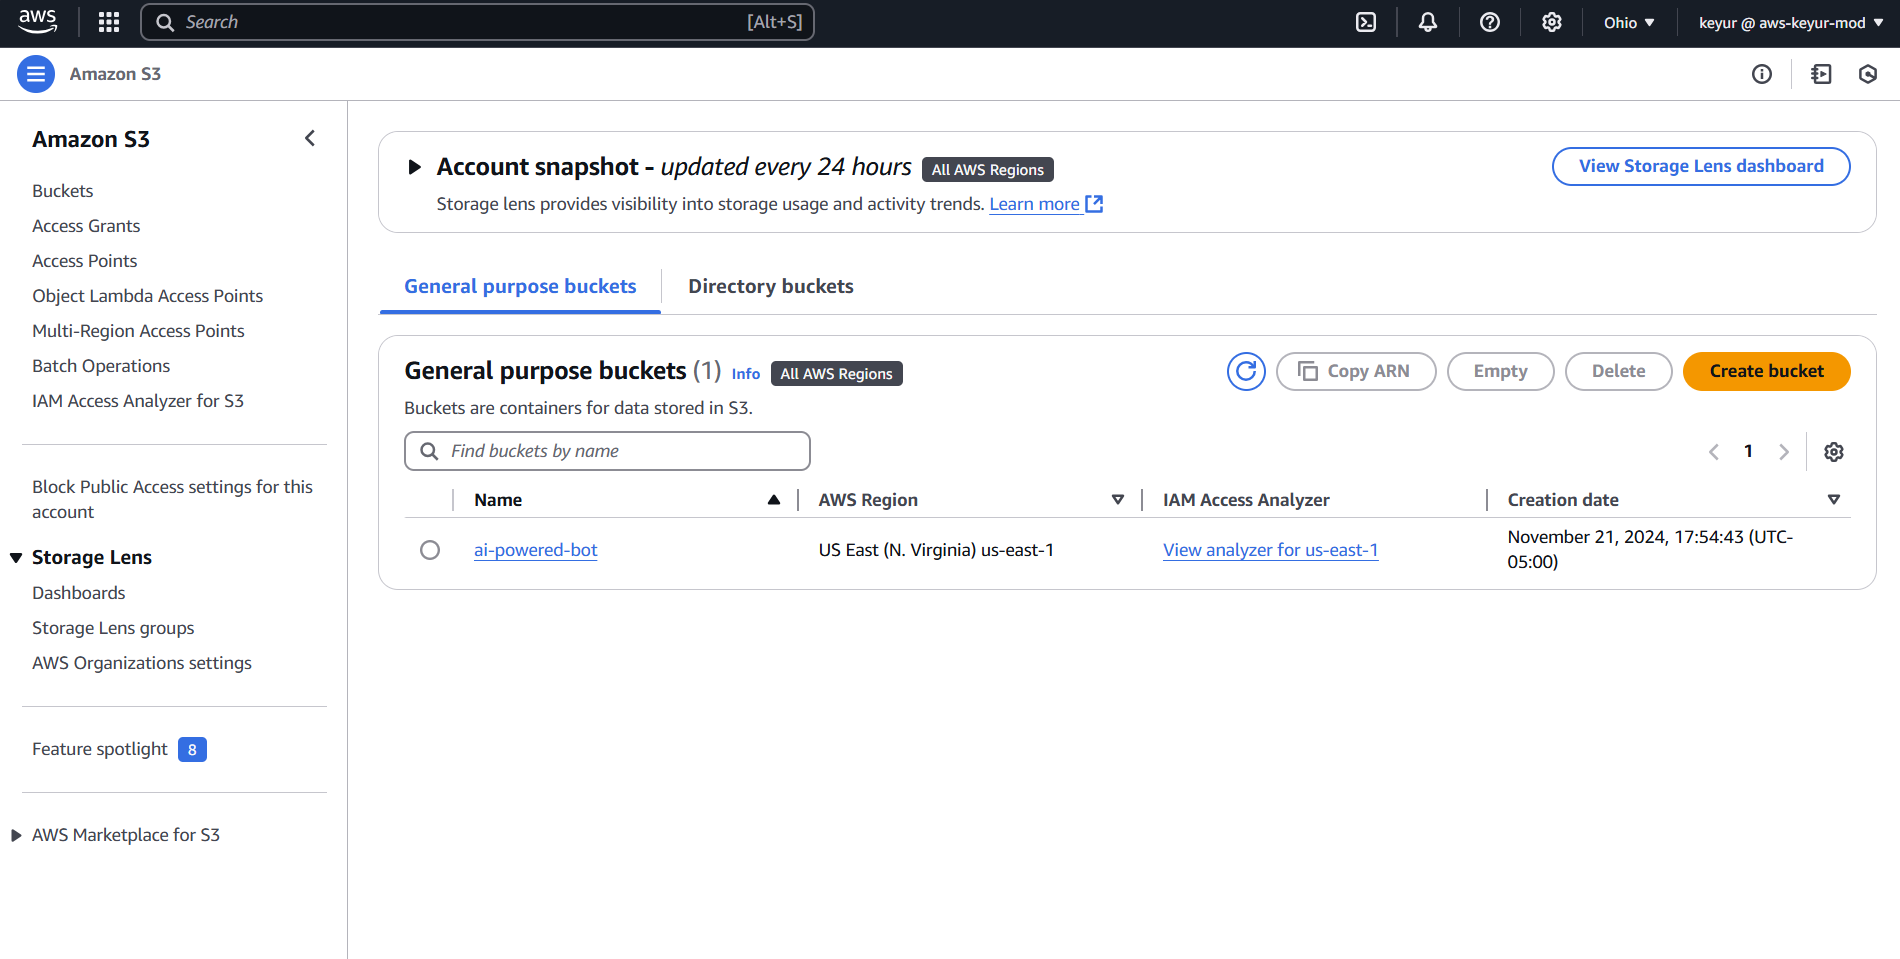Click the search magnifier in top bar

pos(166,22)
